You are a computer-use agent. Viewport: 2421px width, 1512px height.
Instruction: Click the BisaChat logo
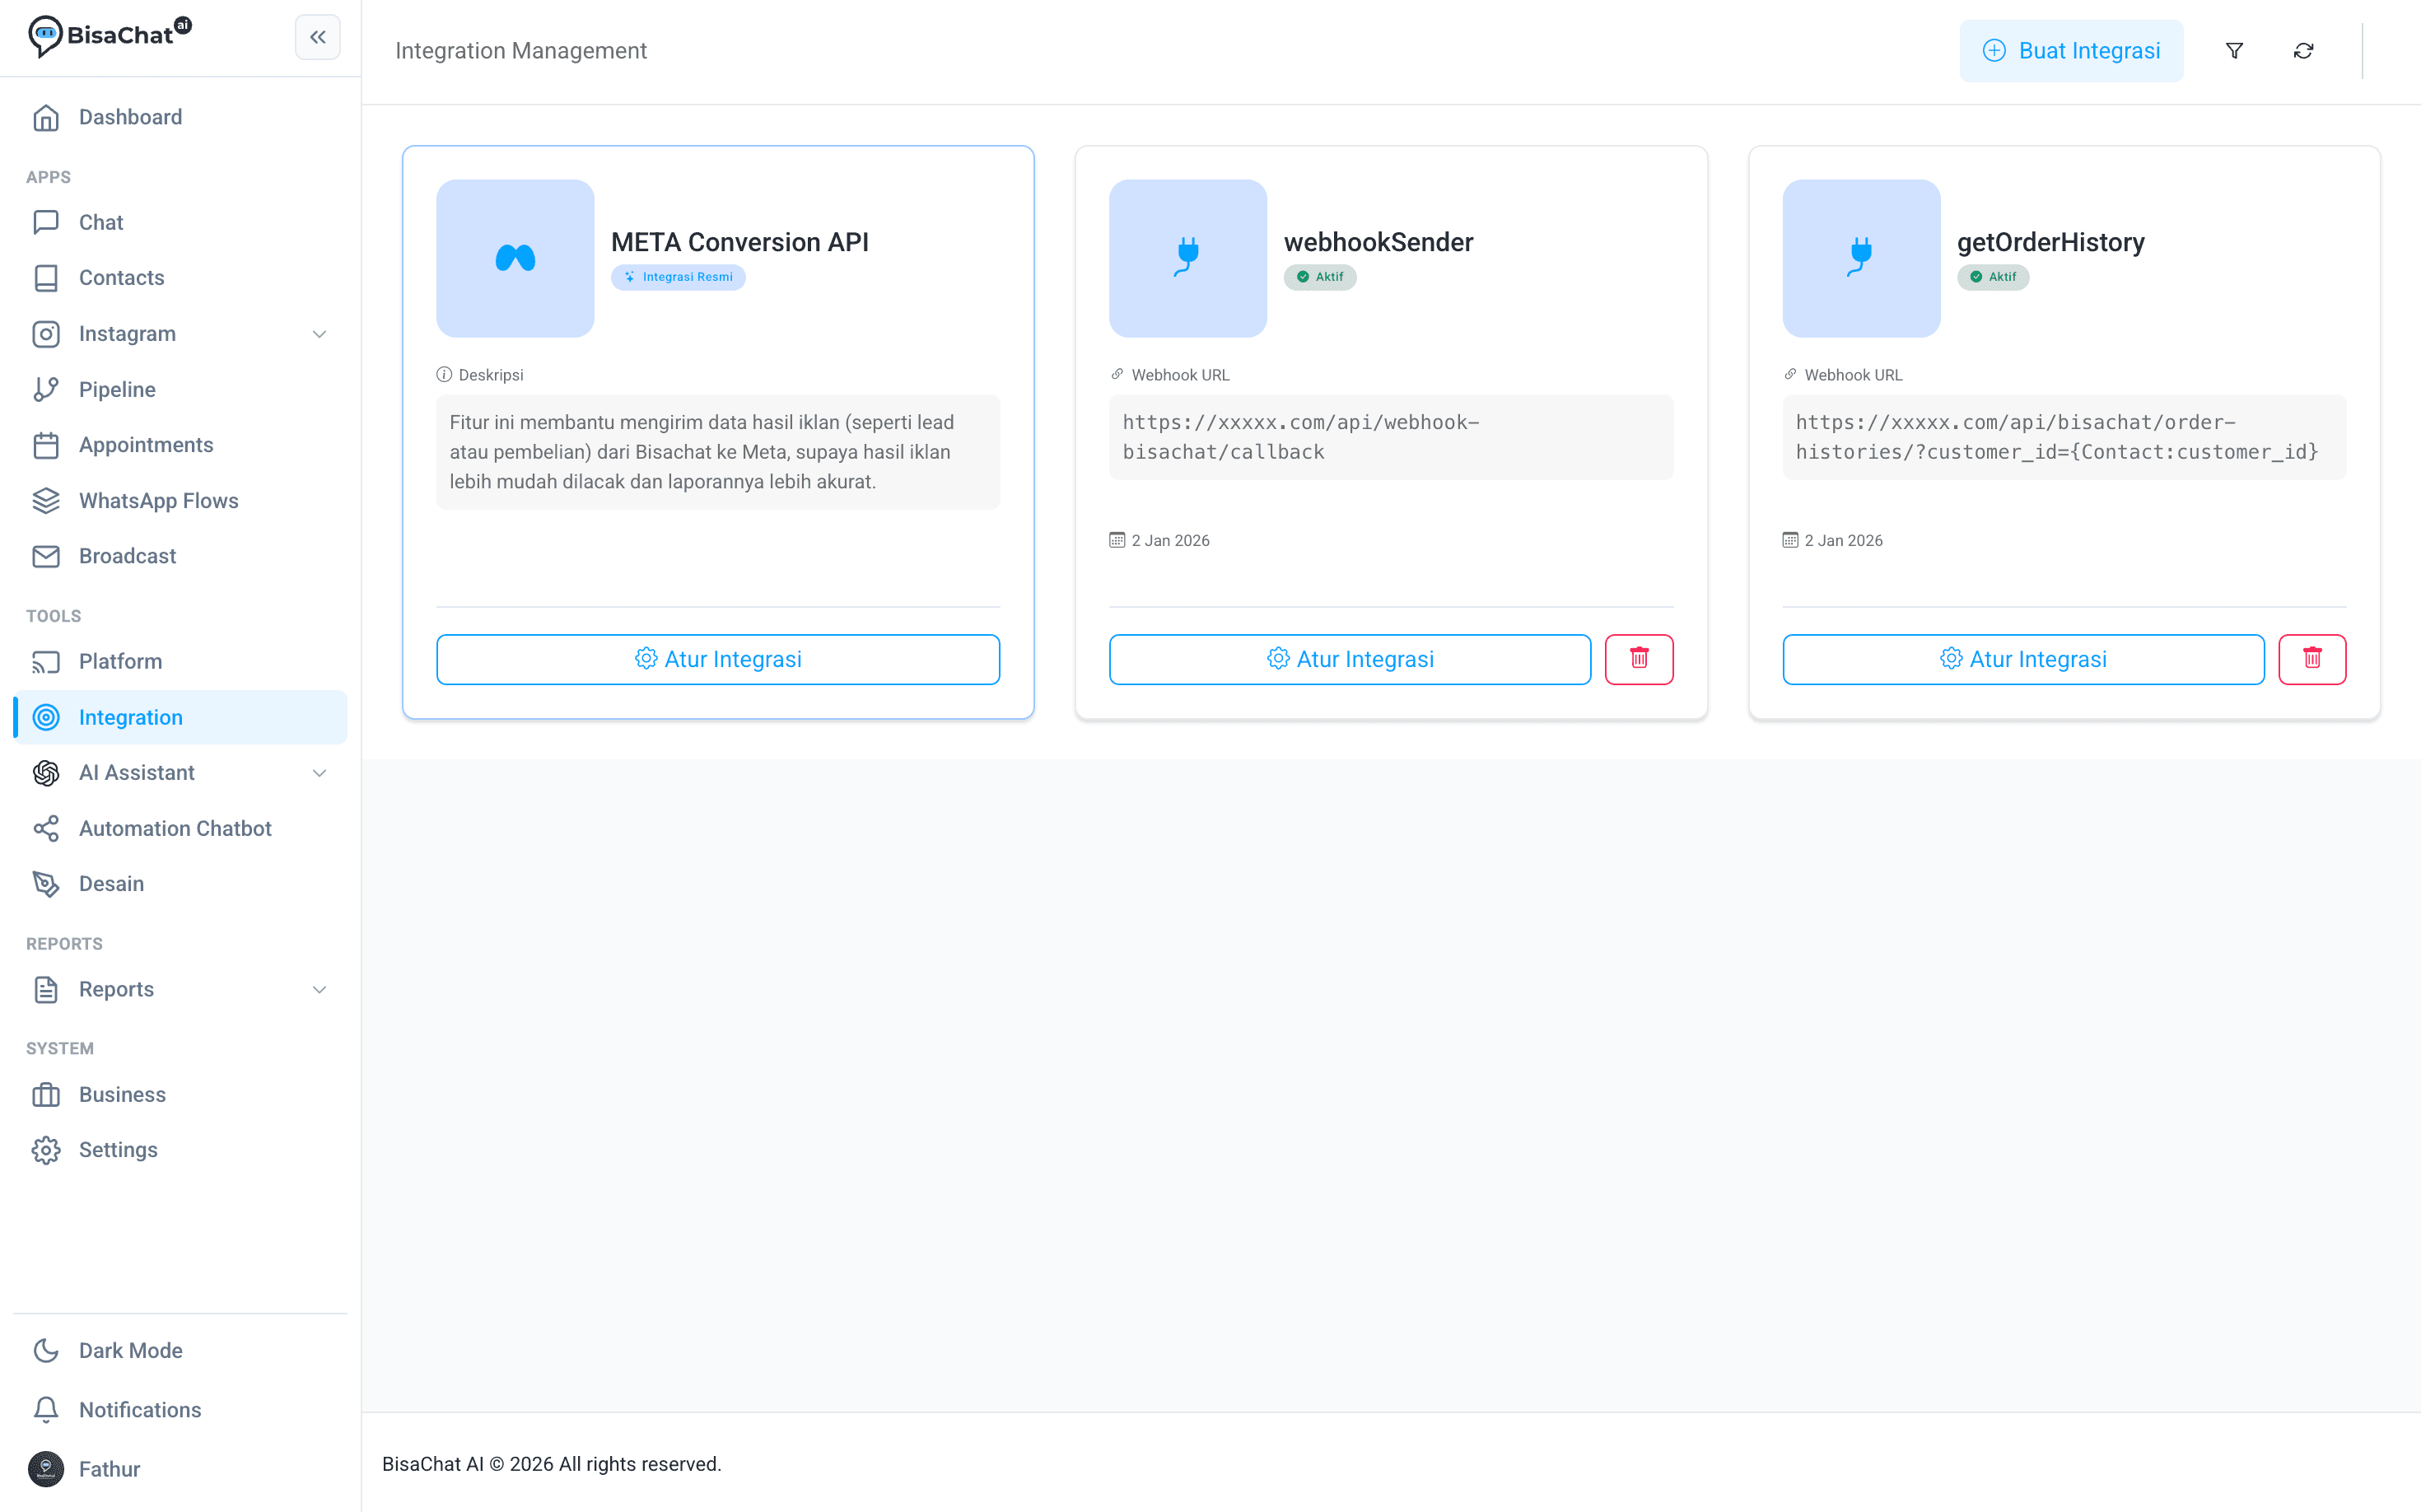109,36
